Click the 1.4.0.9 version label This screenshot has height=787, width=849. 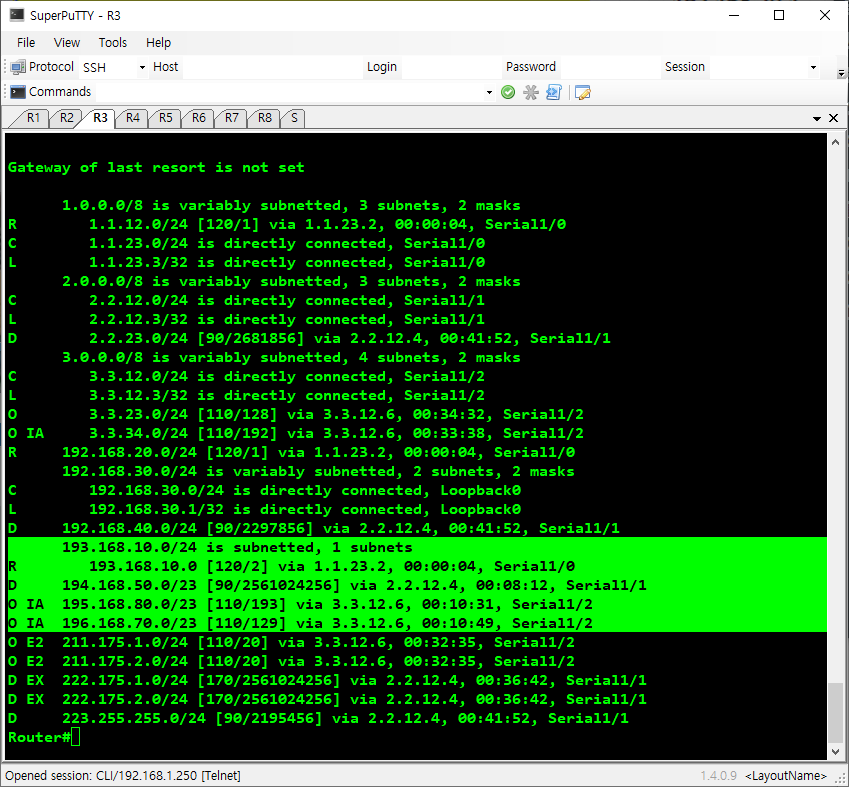tap(719, 776)
